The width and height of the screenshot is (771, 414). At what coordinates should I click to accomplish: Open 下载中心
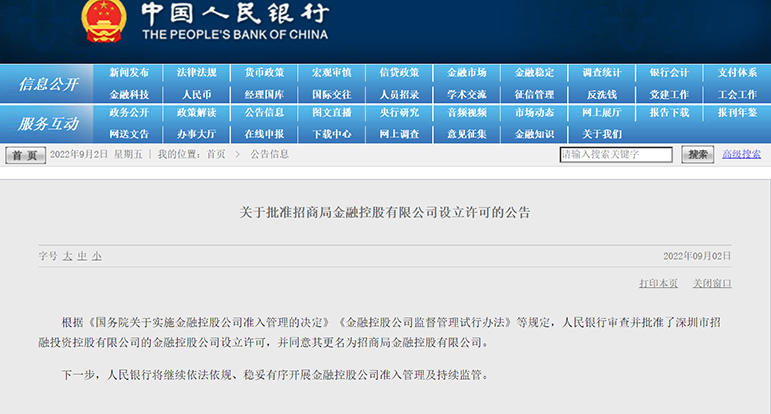pos(332,134)
